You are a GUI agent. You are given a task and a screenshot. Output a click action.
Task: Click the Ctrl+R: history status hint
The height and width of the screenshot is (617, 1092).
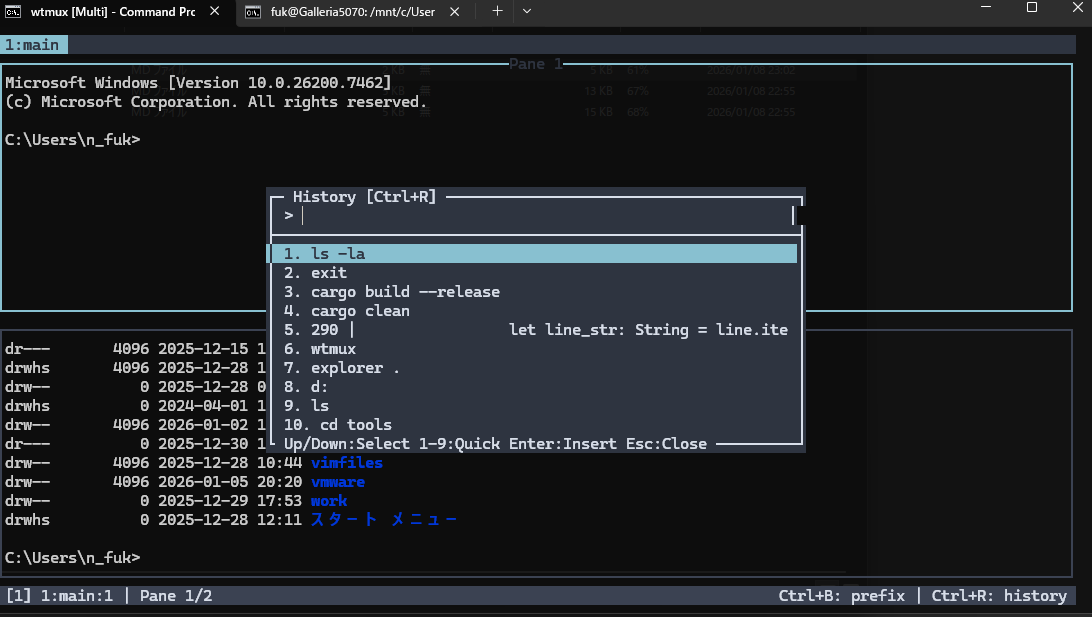pyautogui.click(x=999, y=596)
